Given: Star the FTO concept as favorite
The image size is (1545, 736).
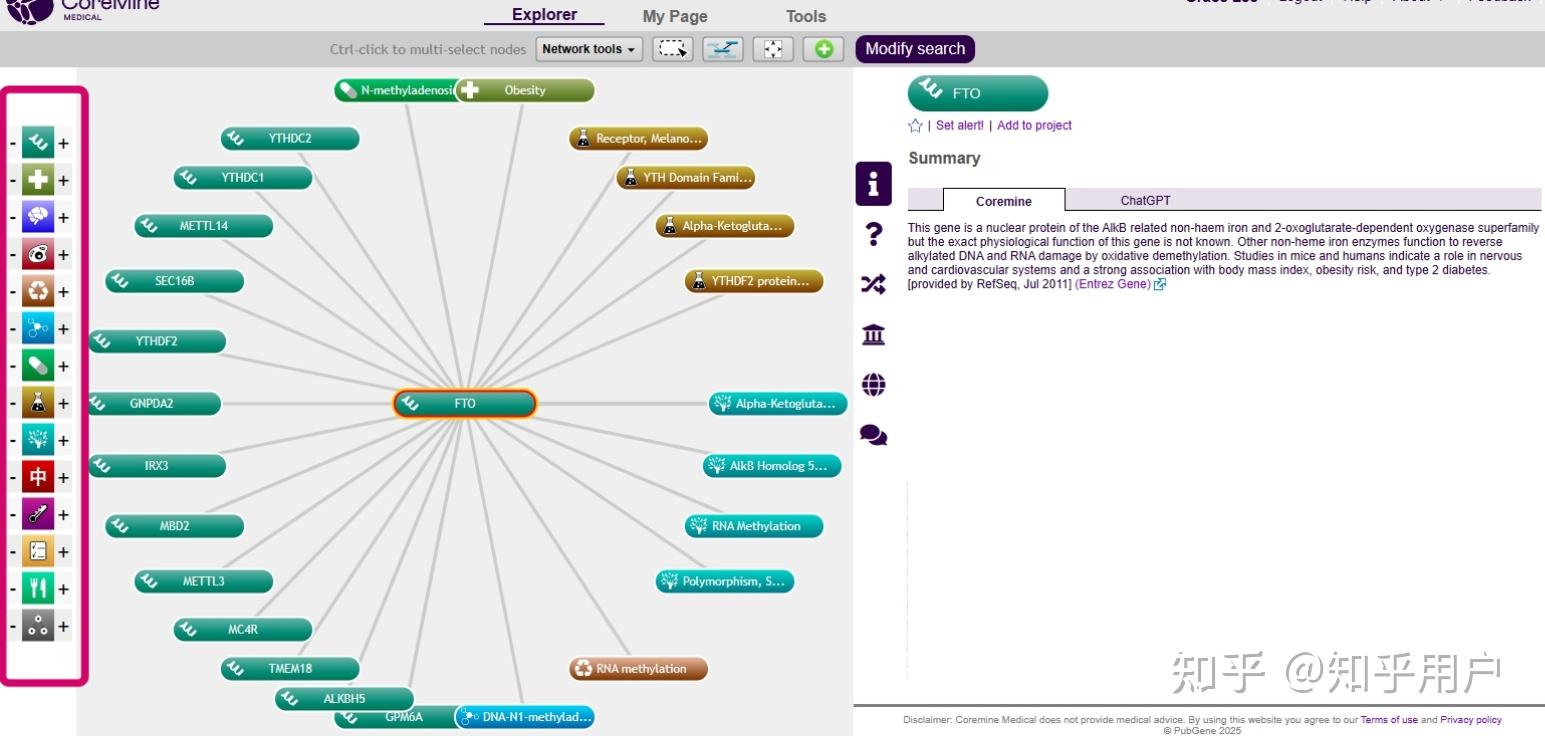Looking at the screenshot, I should click(915, 126).
